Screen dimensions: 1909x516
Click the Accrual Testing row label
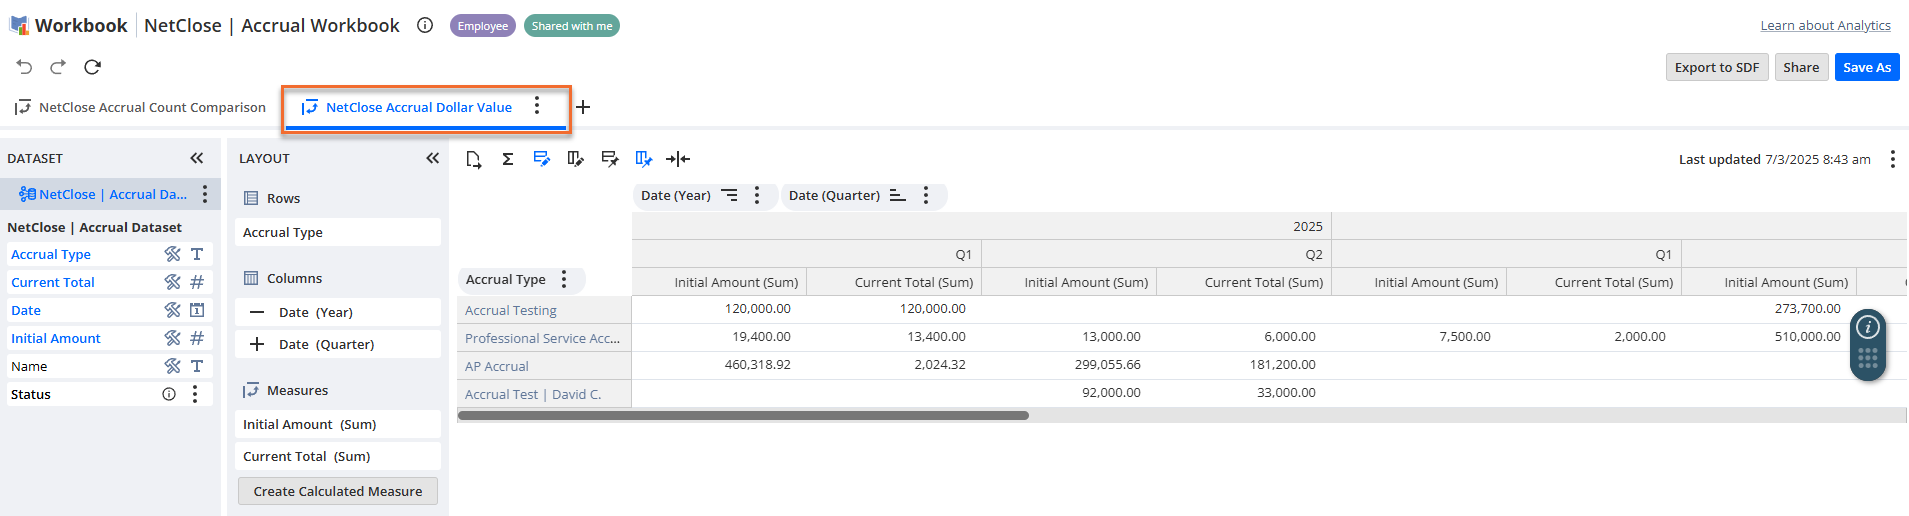pos(511,310)
